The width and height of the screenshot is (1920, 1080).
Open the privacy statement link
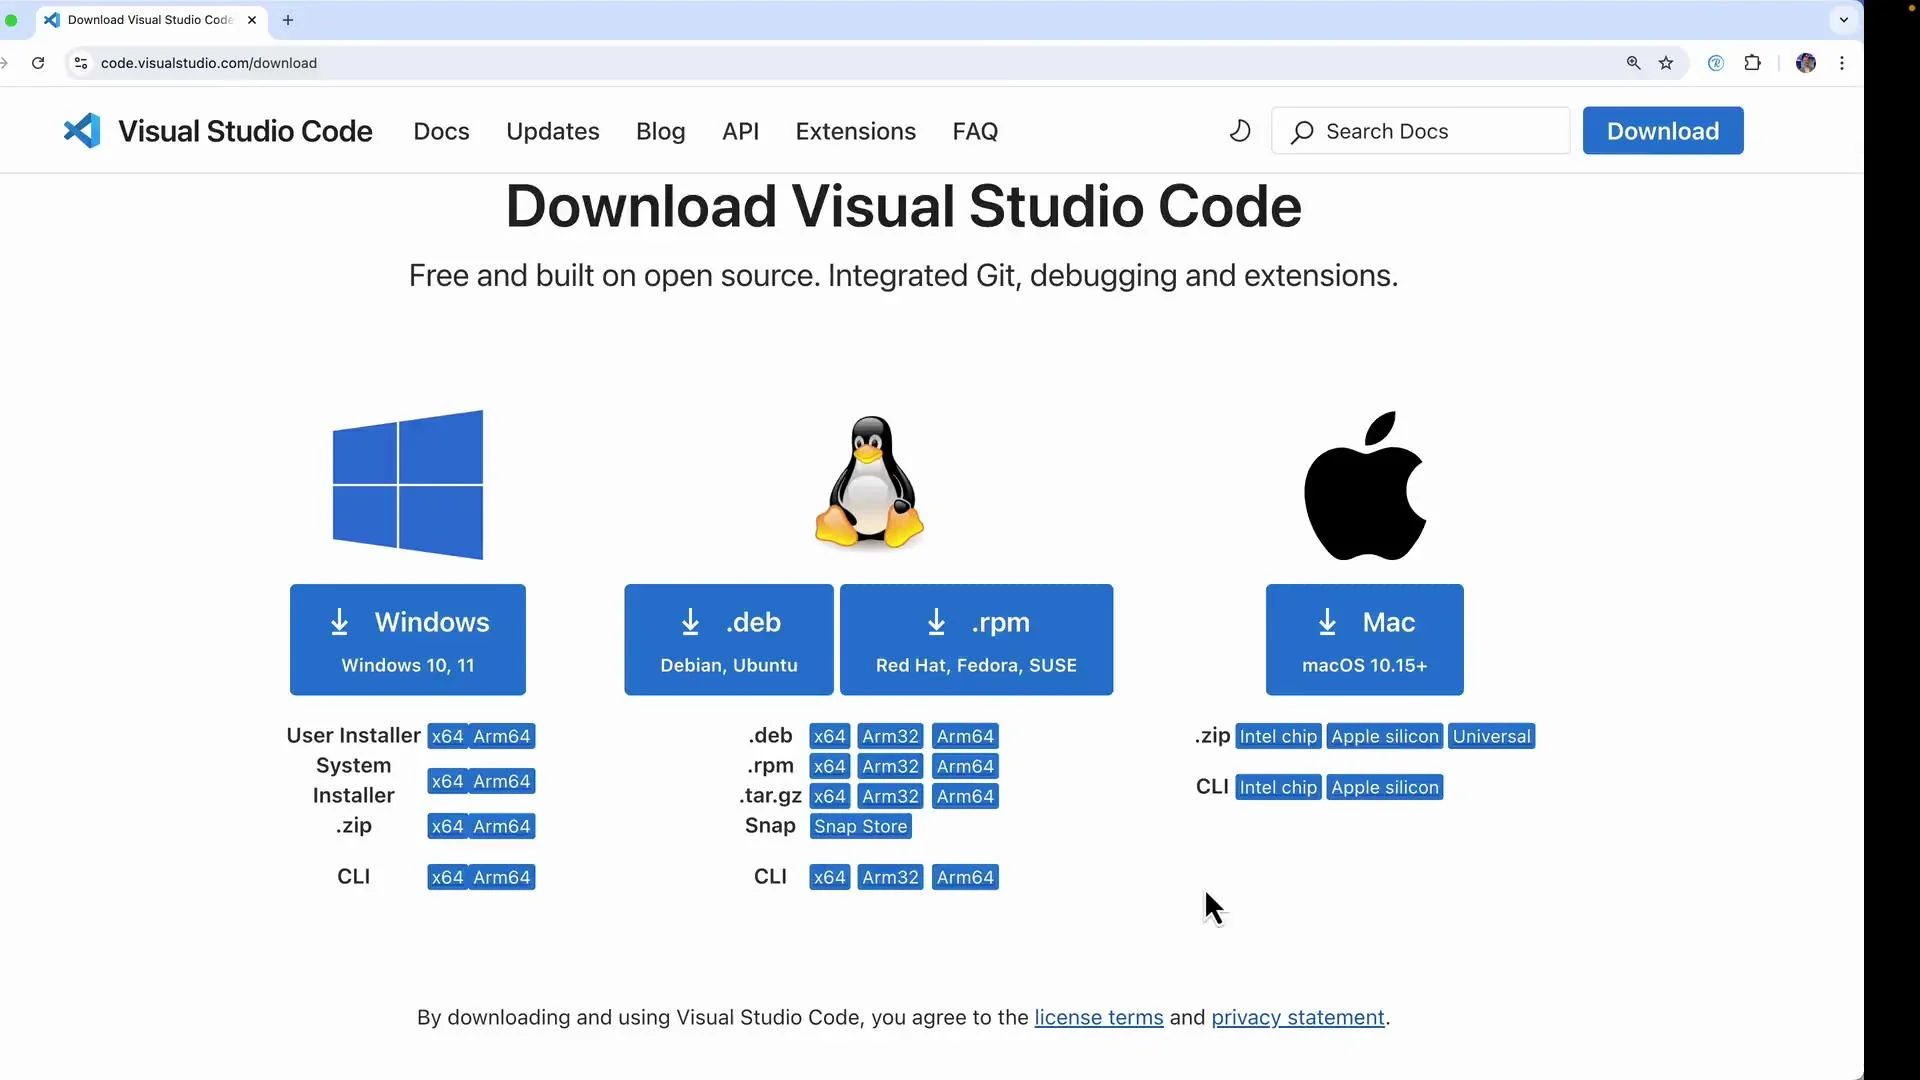1298,1017
